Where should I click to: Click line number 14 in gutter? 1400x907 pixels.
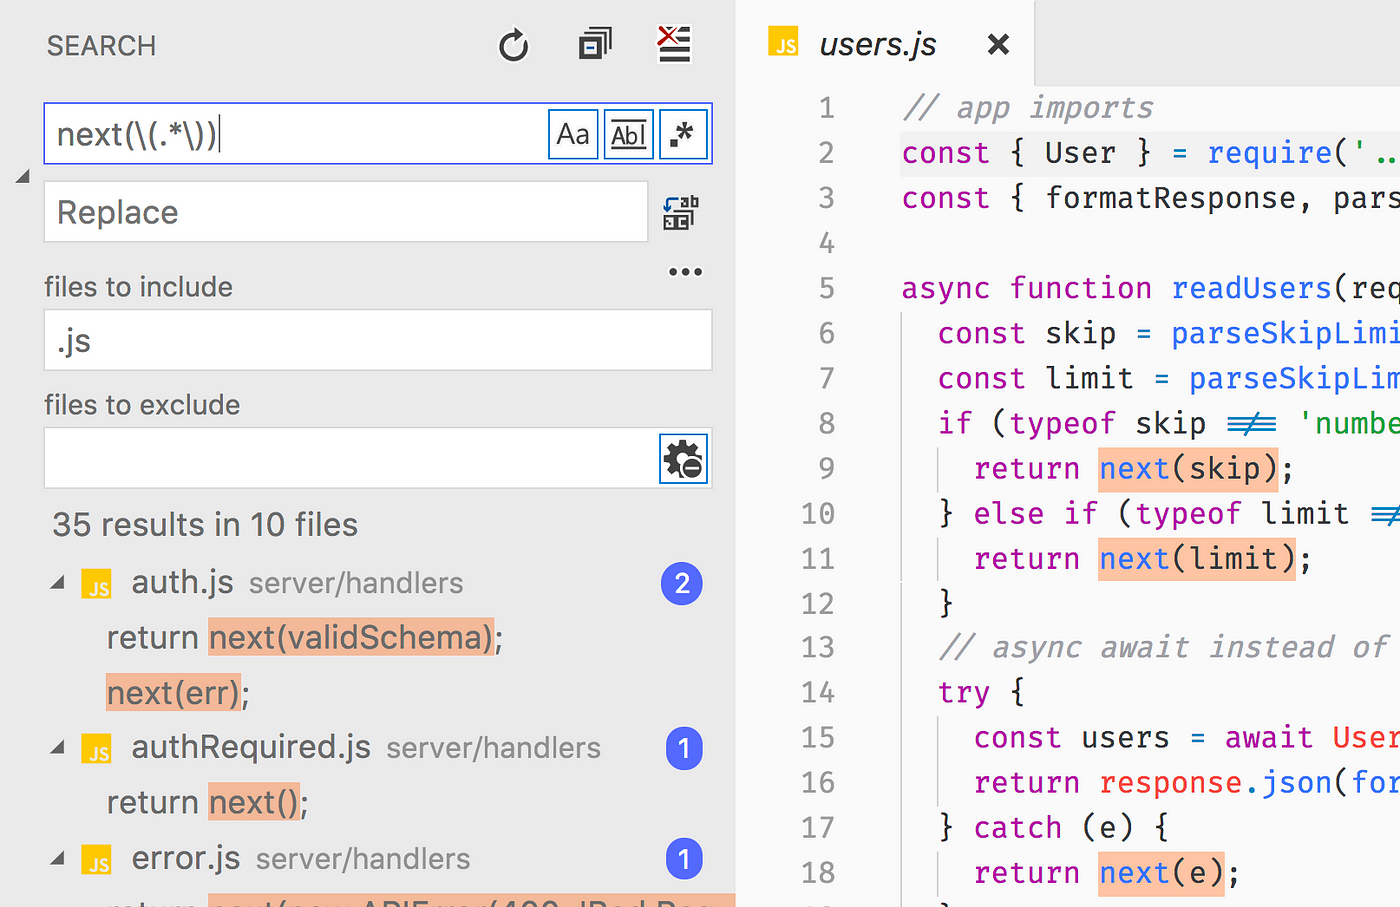coord(818,693)
